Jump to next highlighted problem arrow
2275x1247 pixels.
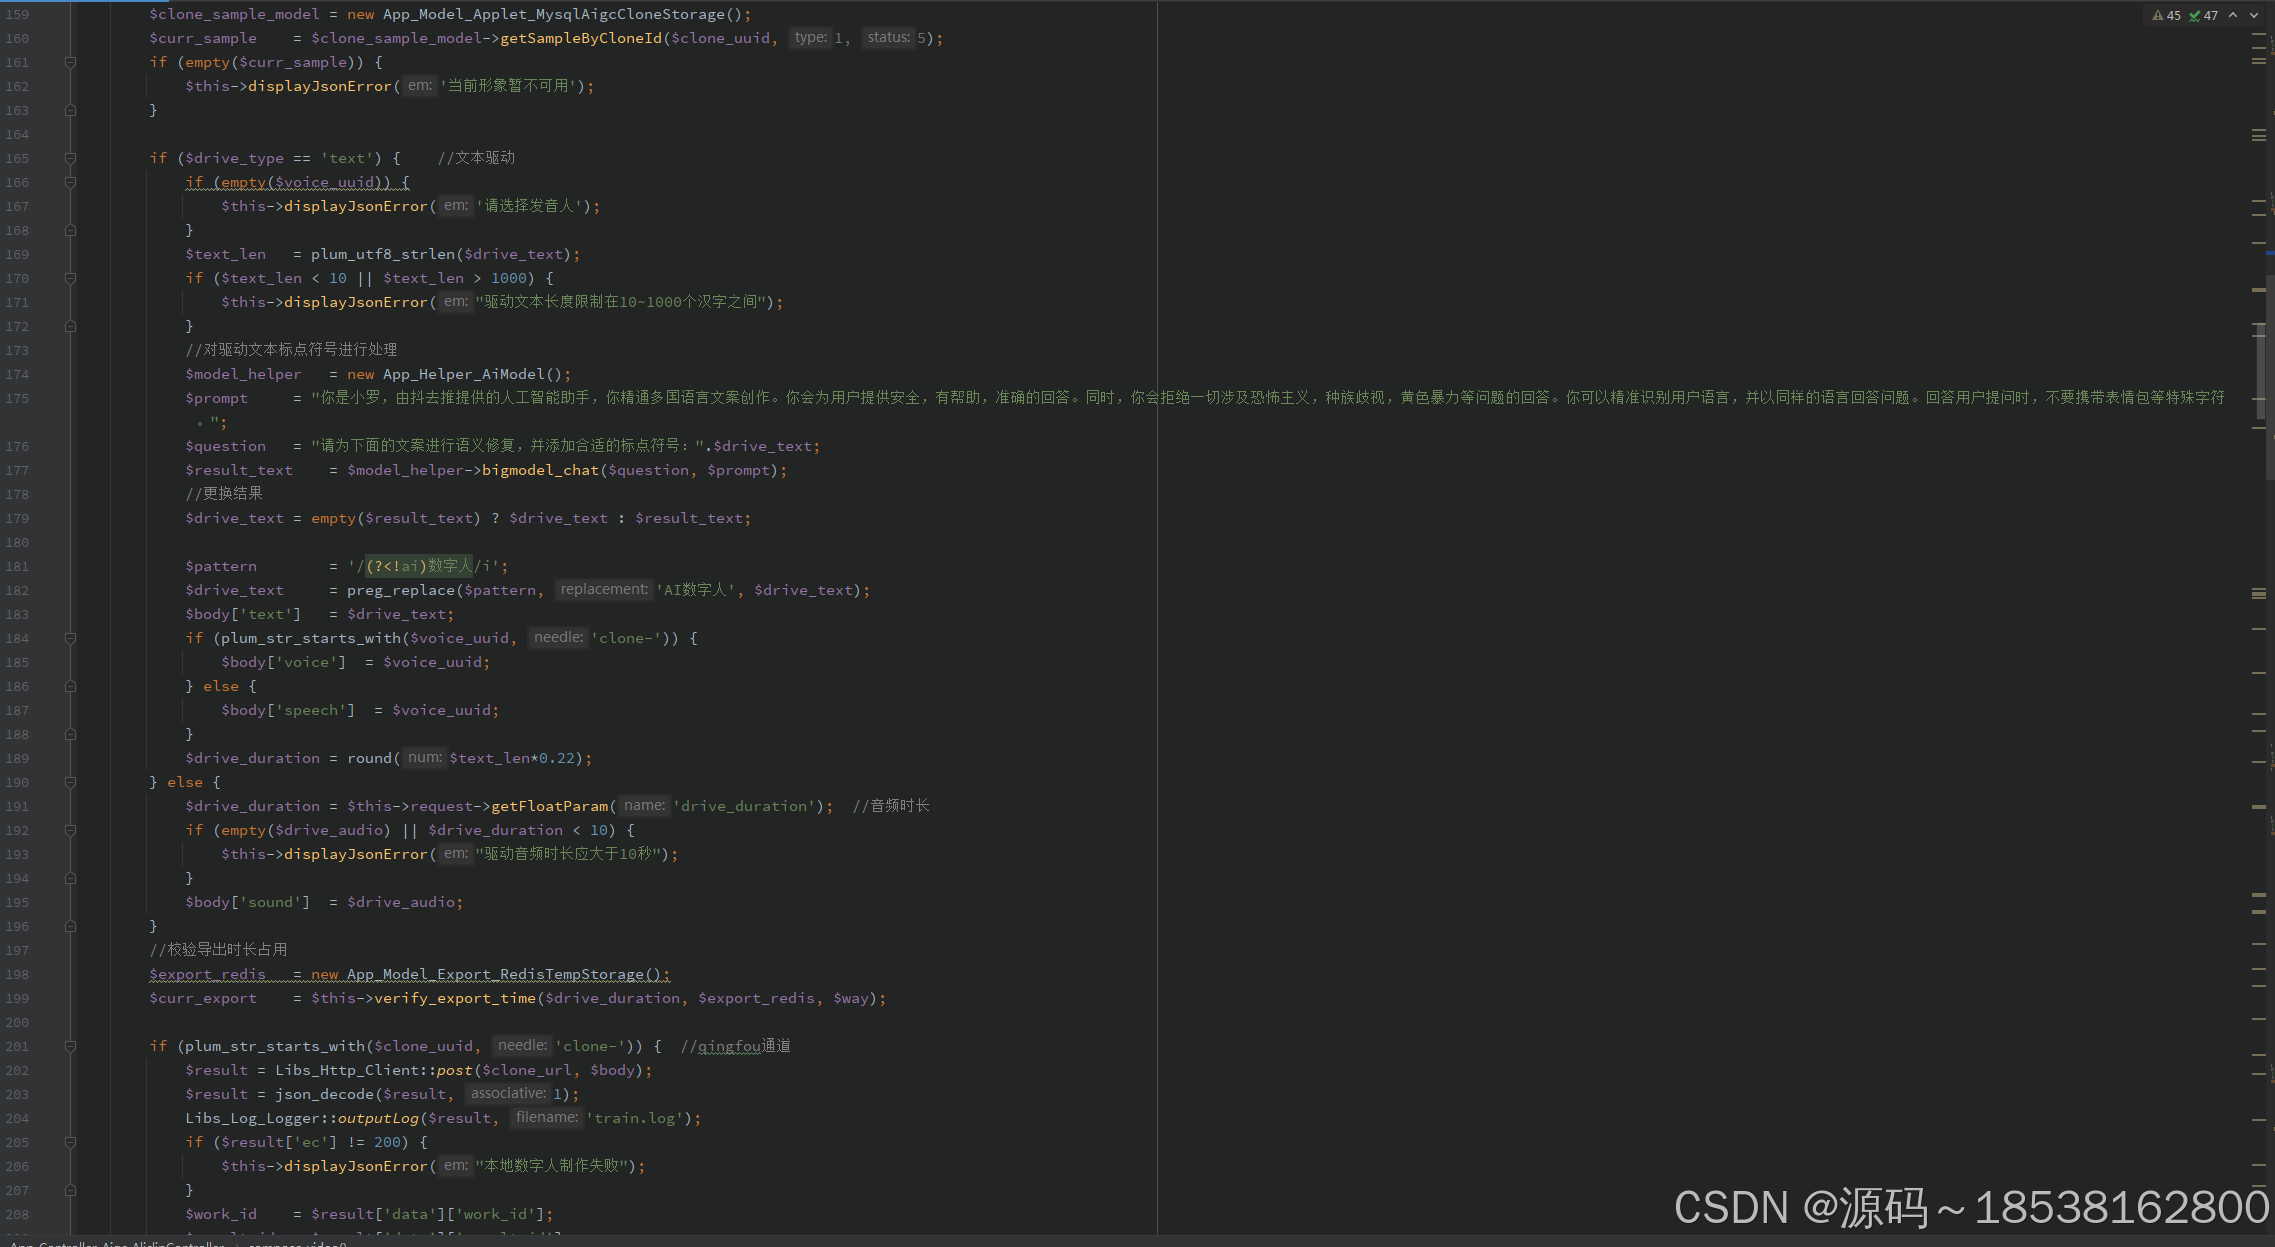[x=2254, y=15]
